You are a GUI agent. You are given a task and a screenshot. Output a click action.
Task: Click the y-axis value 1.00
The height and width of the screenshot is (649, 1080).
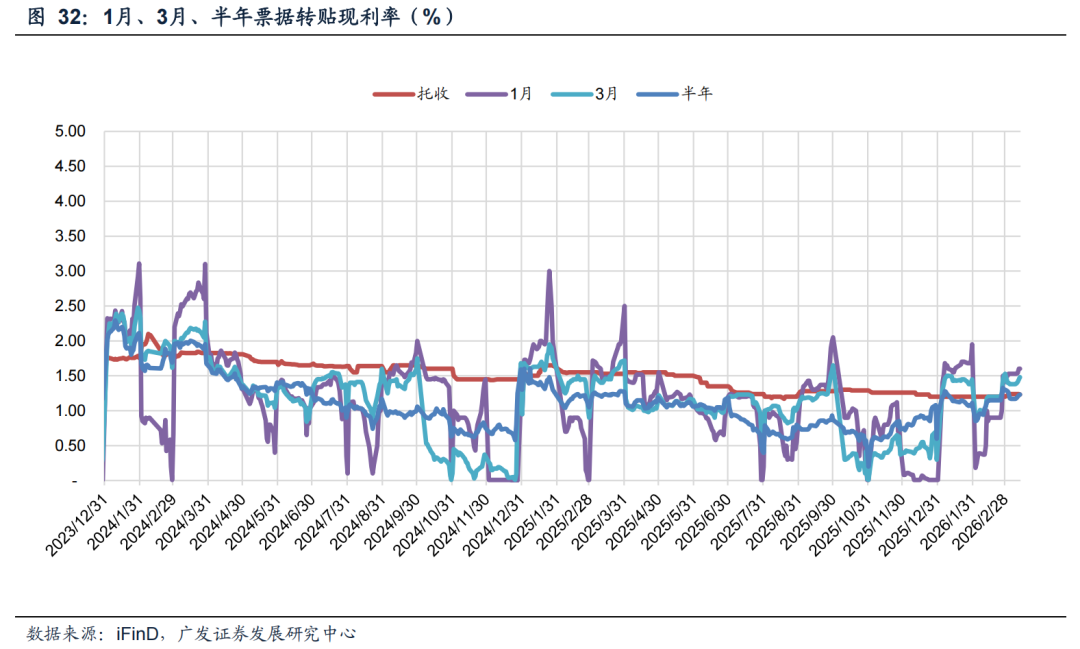click(70, 411)
